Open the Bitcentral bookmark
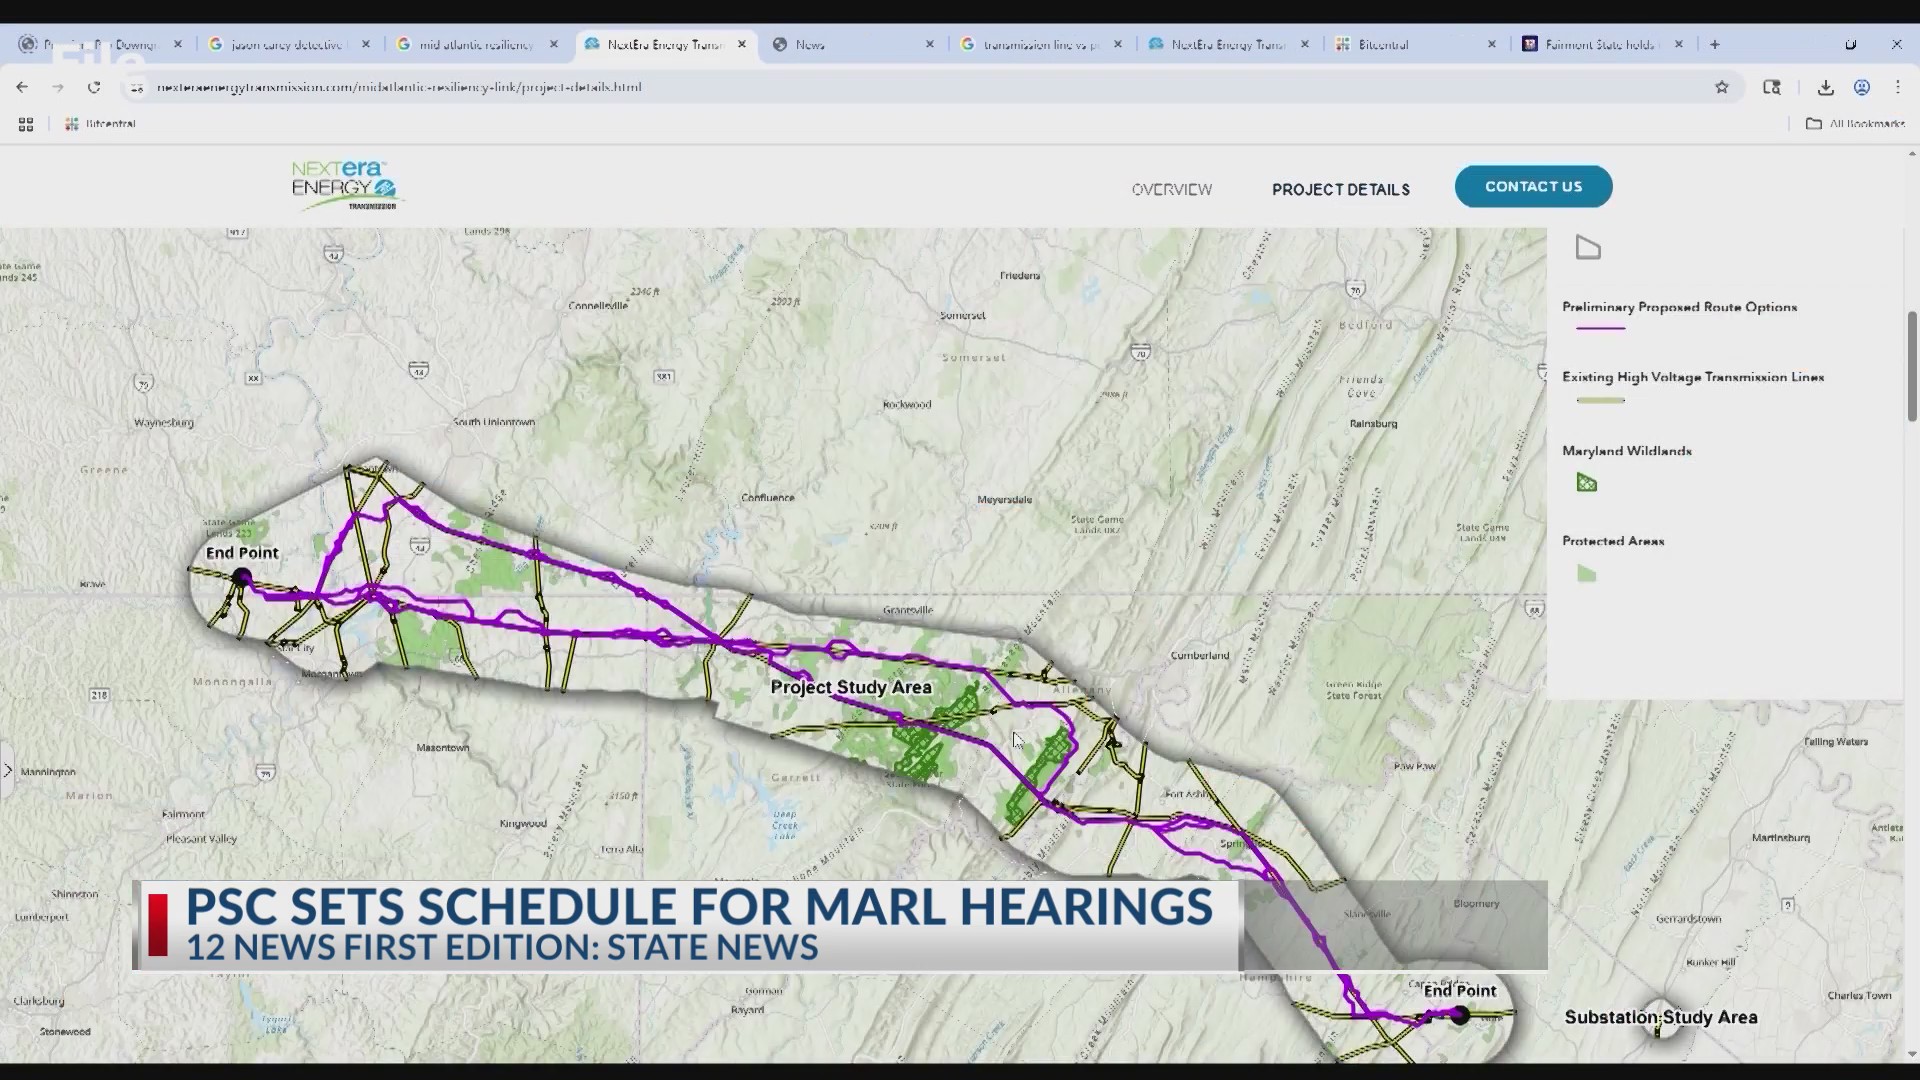The image size is (1920, 1080). (x=100, y=124)
